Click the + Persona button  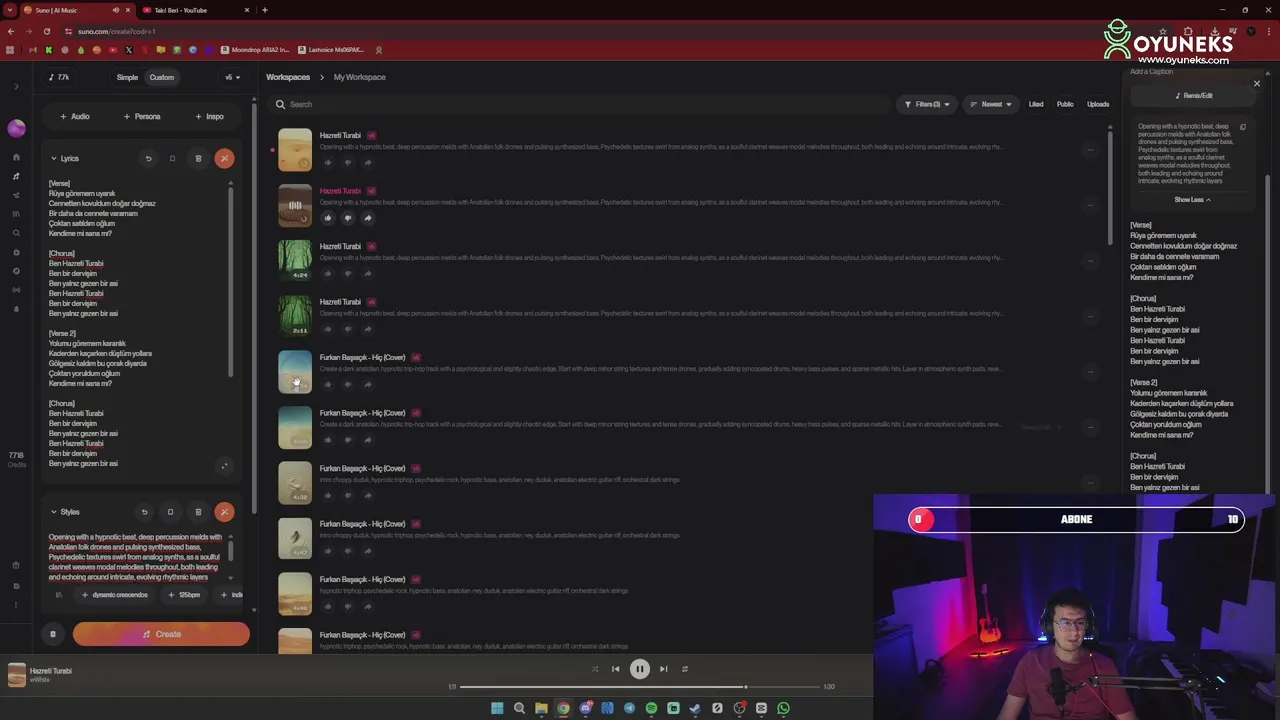tap(142, 116)
